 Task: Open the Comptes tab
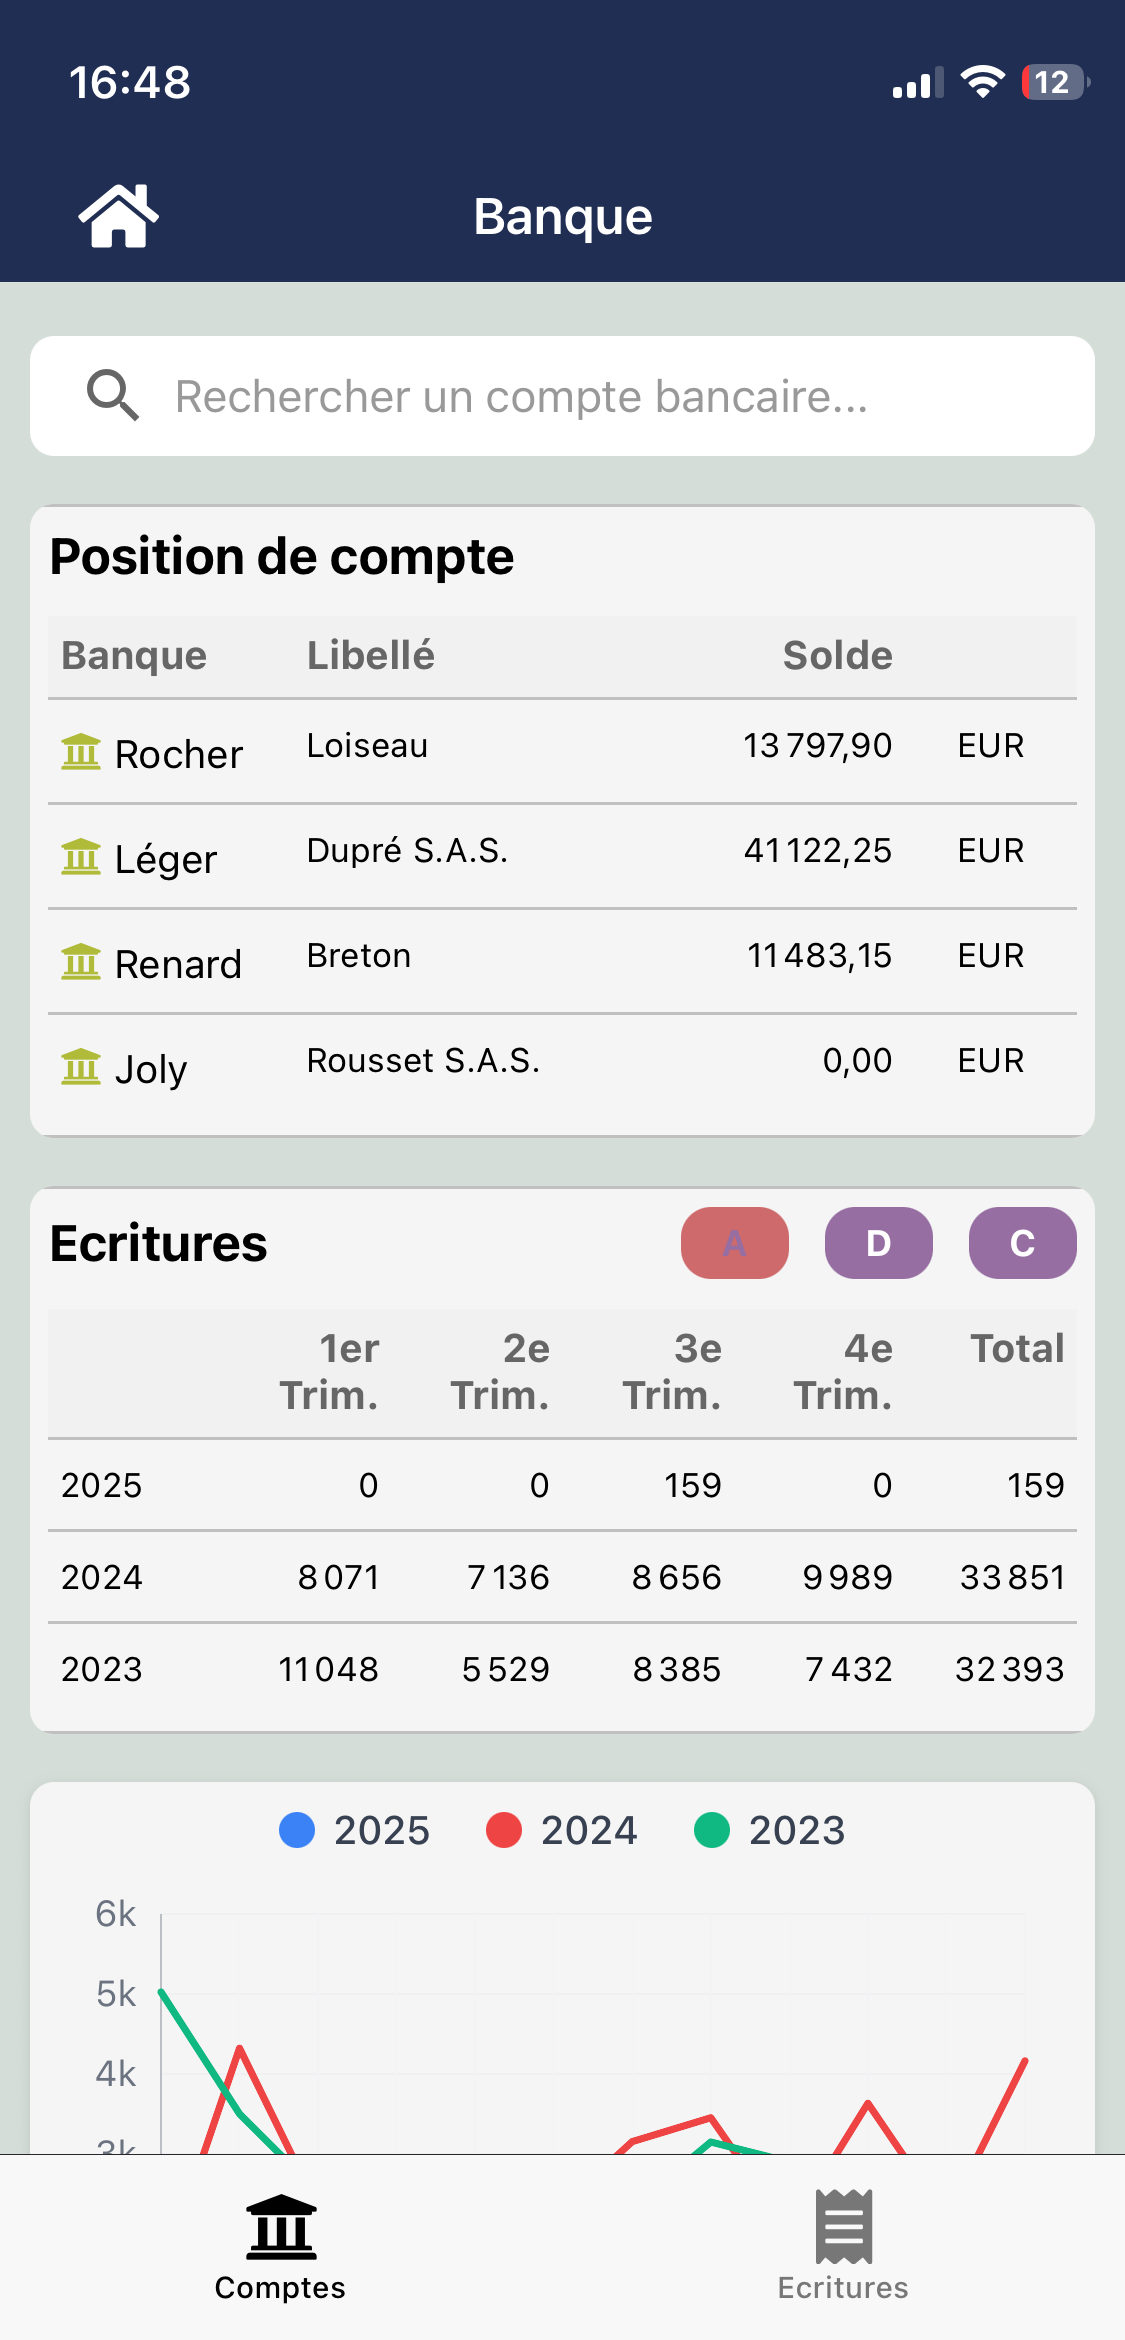(x=281, y=2246)
